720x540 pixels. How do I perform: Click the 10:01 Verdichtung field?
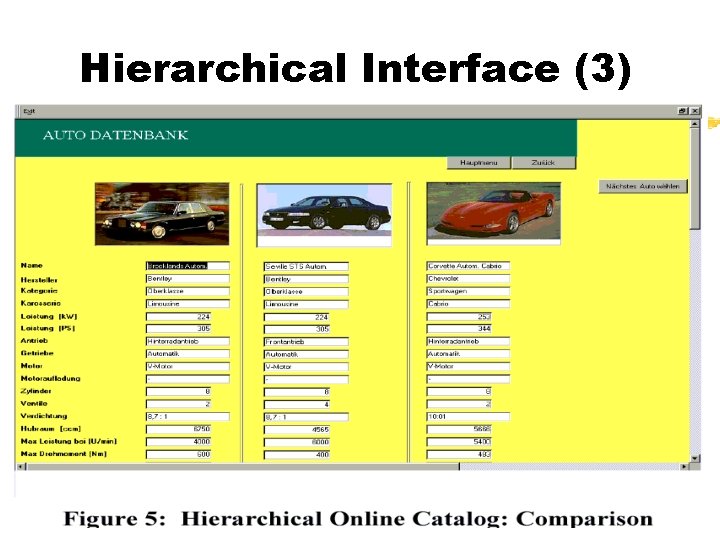point(468,416)
